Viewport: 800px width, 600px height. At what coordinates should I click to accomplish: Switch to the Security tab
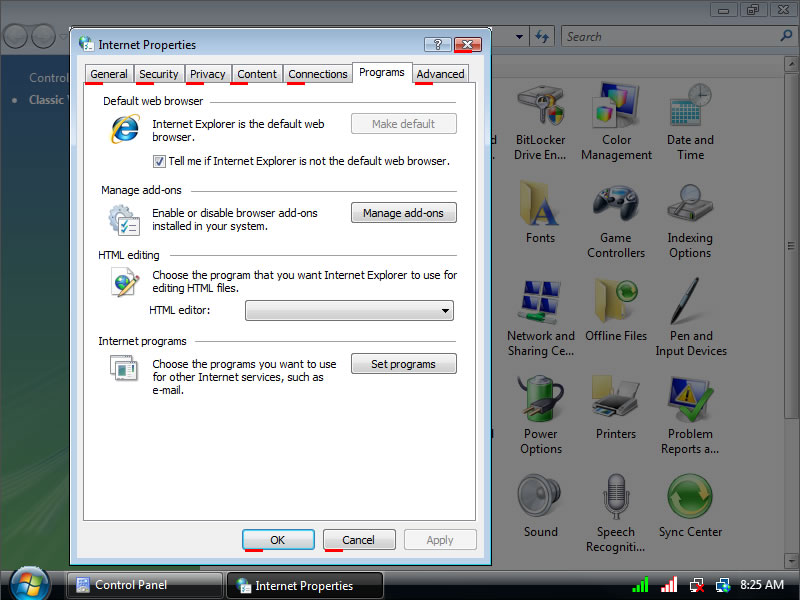pyautogui.click(x=159, y=74)
